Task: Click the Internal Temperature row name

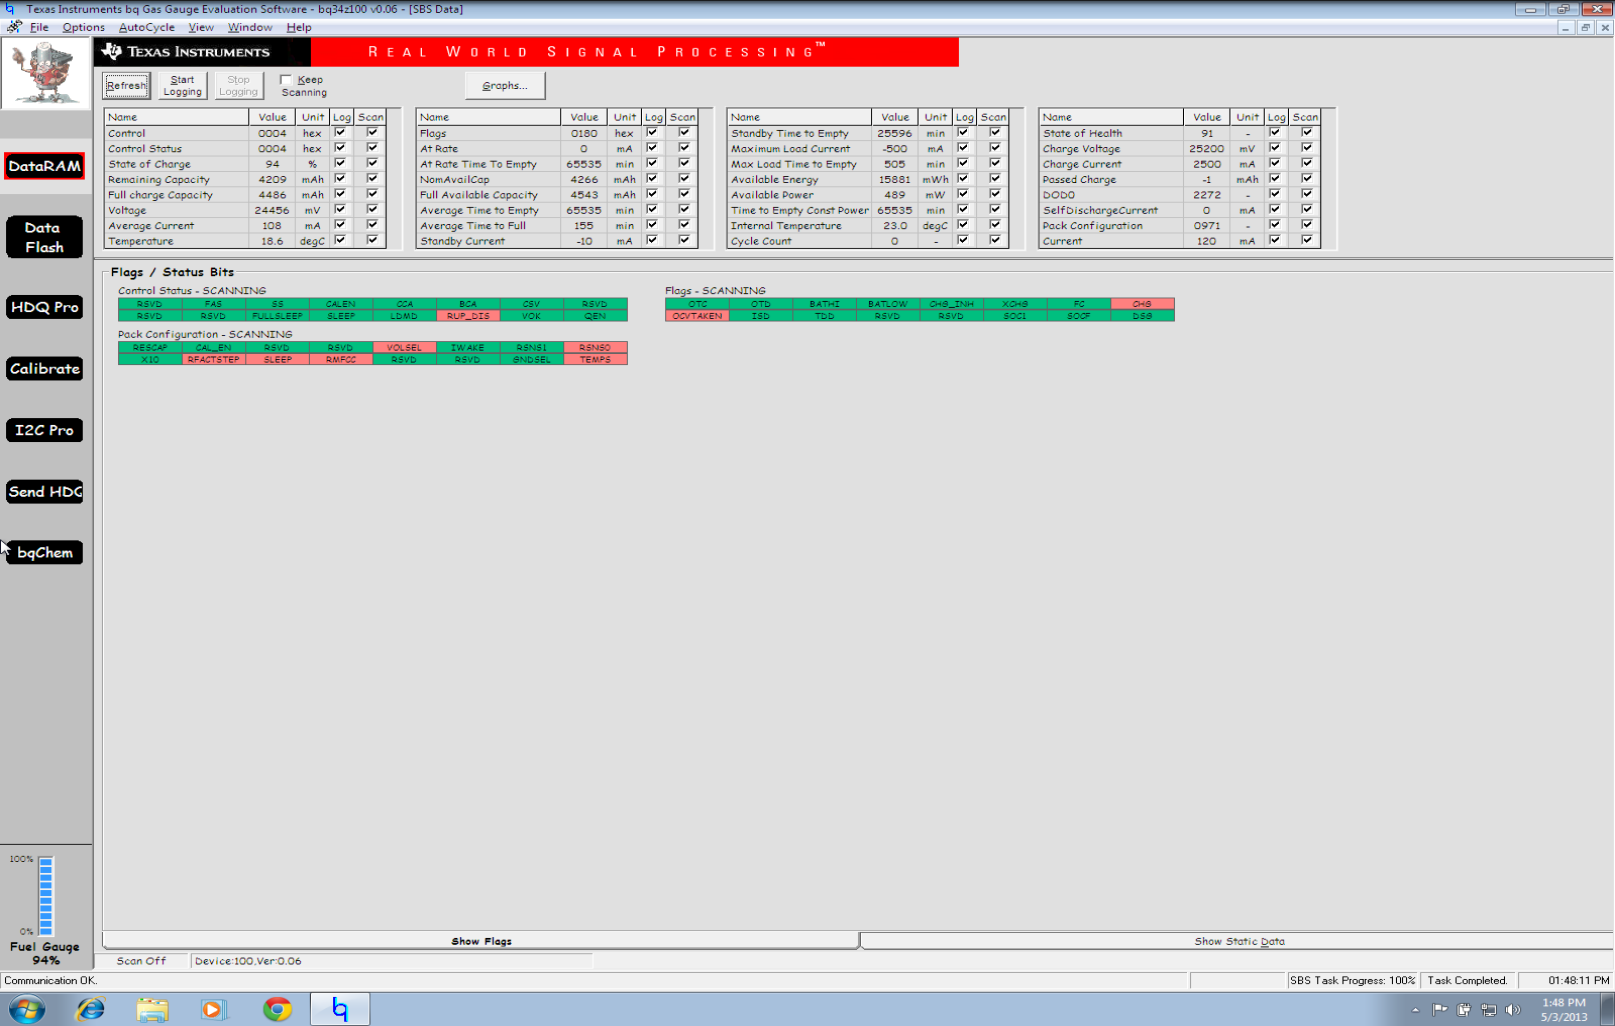Action: tap(786, 226)
